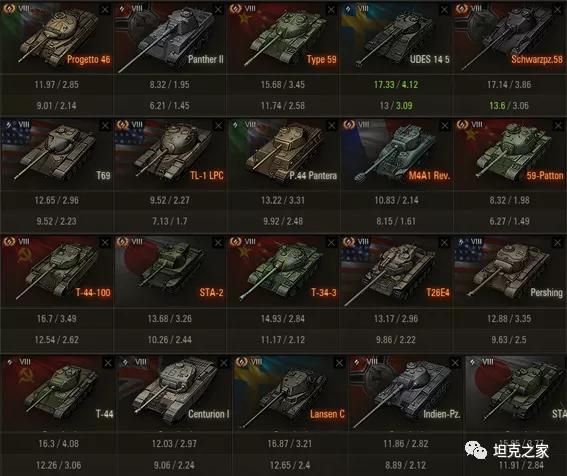The image size is (567, 476).
Task: Select the 59-Patton tank thumbnail
Action: tap(510, 154)
